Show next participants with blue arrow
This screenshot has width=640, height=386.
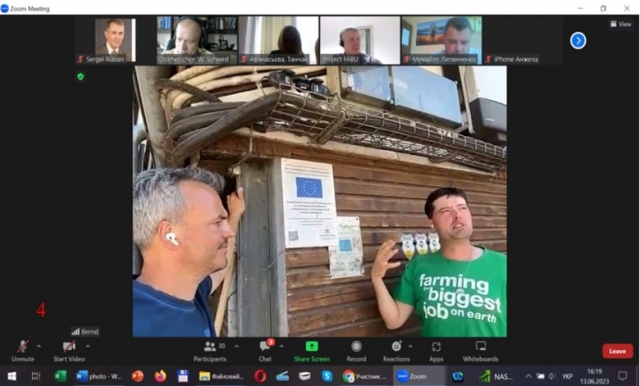pos(578,40)
